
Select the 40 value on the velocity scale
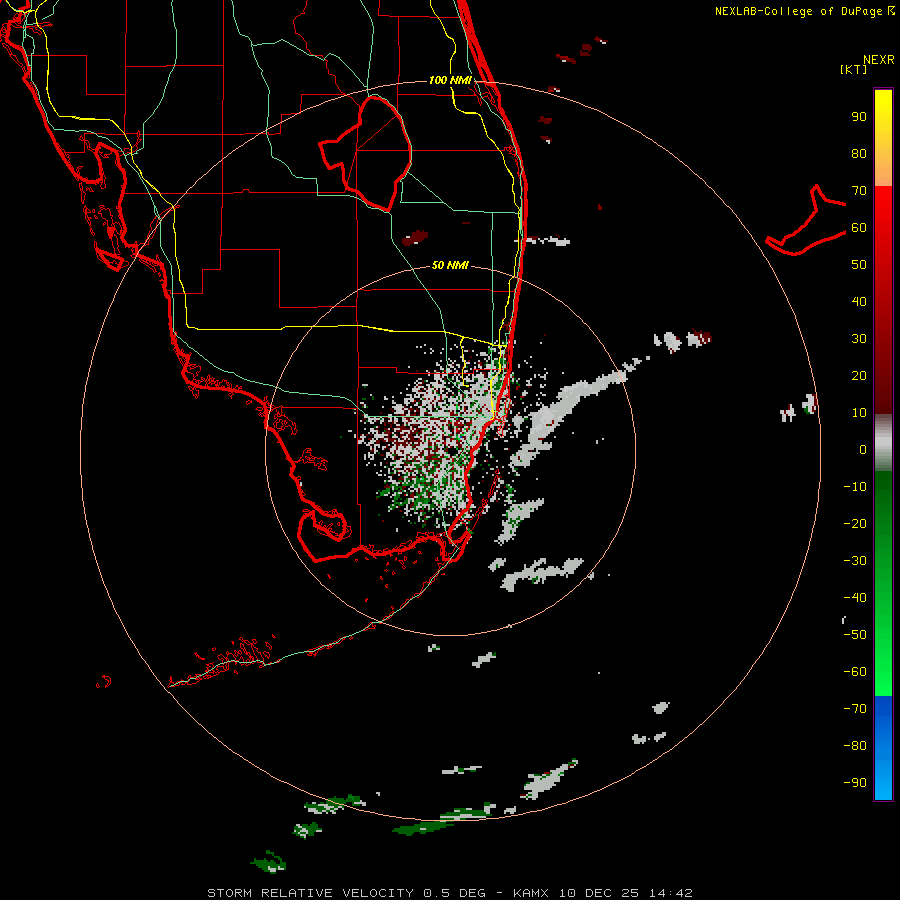point(859,301)
